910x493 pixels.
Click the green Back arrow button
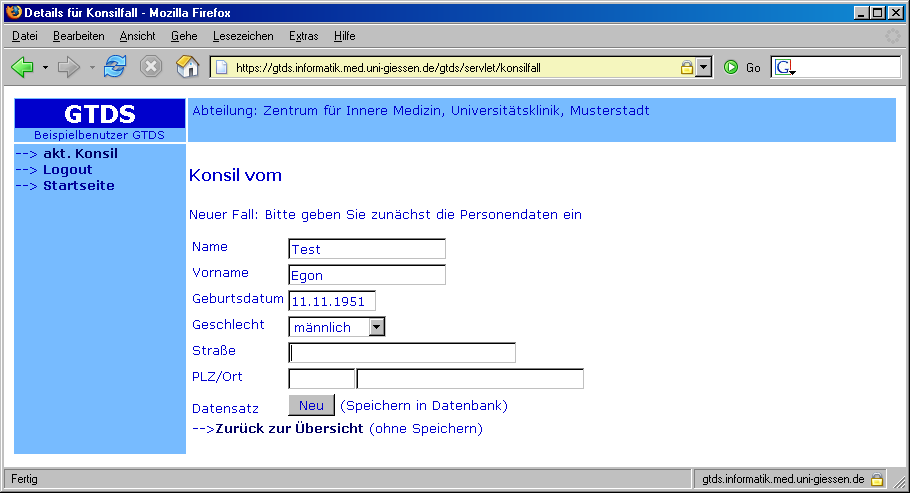tap(23, 67)
